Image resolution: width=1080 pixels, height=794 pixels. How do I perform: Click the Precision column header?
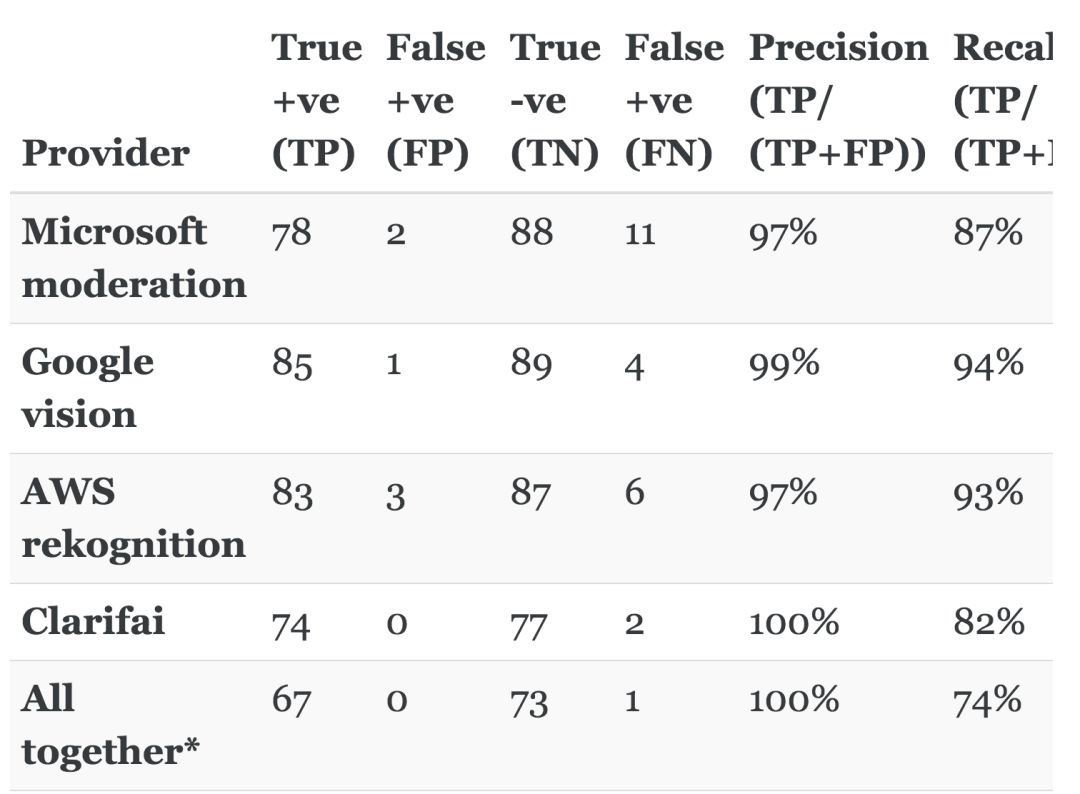point(838,101)
